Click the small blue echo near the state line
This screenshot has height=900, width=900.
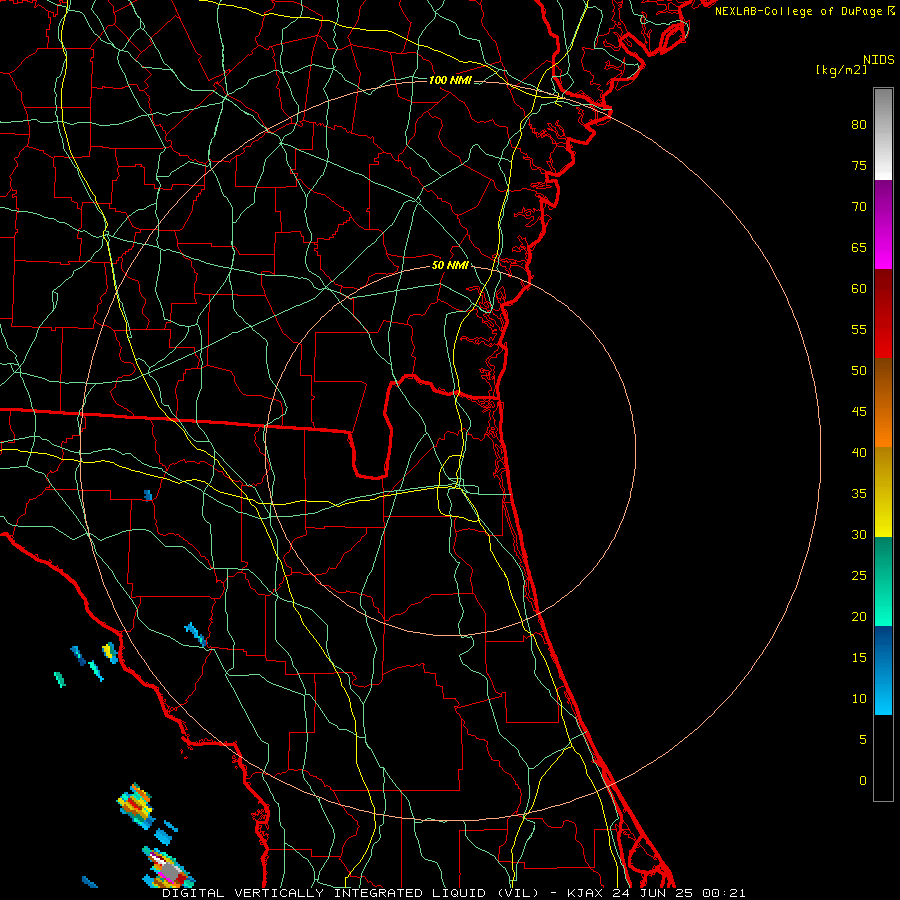(148, 495)
